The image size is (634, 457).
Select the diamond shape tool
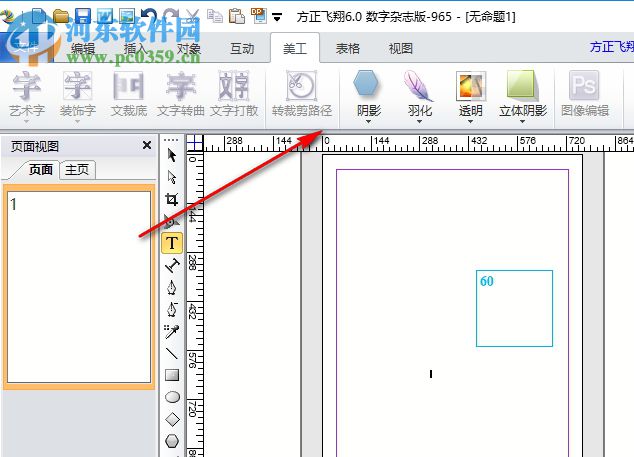point(172,419)
